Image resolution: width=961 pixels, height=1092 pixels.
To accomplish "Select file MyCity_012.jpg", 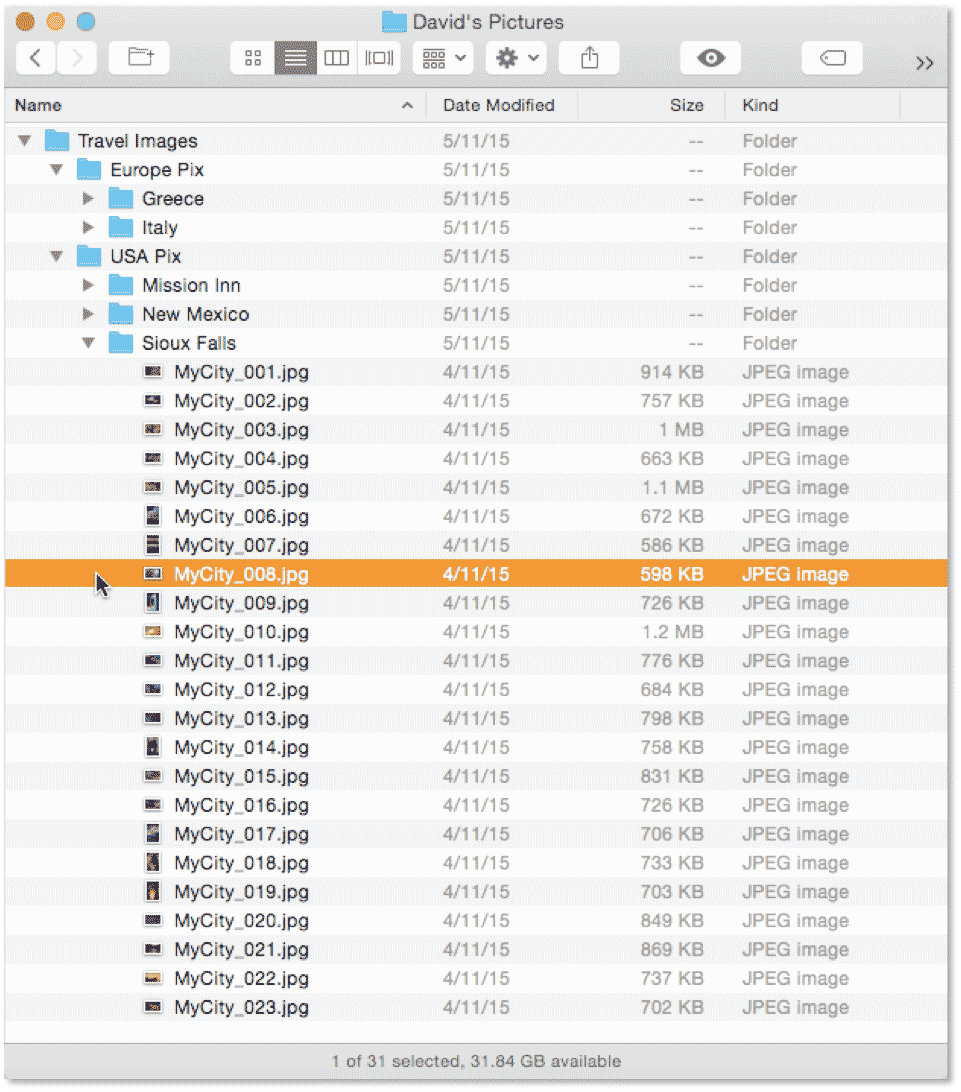I will coord(476,689).
